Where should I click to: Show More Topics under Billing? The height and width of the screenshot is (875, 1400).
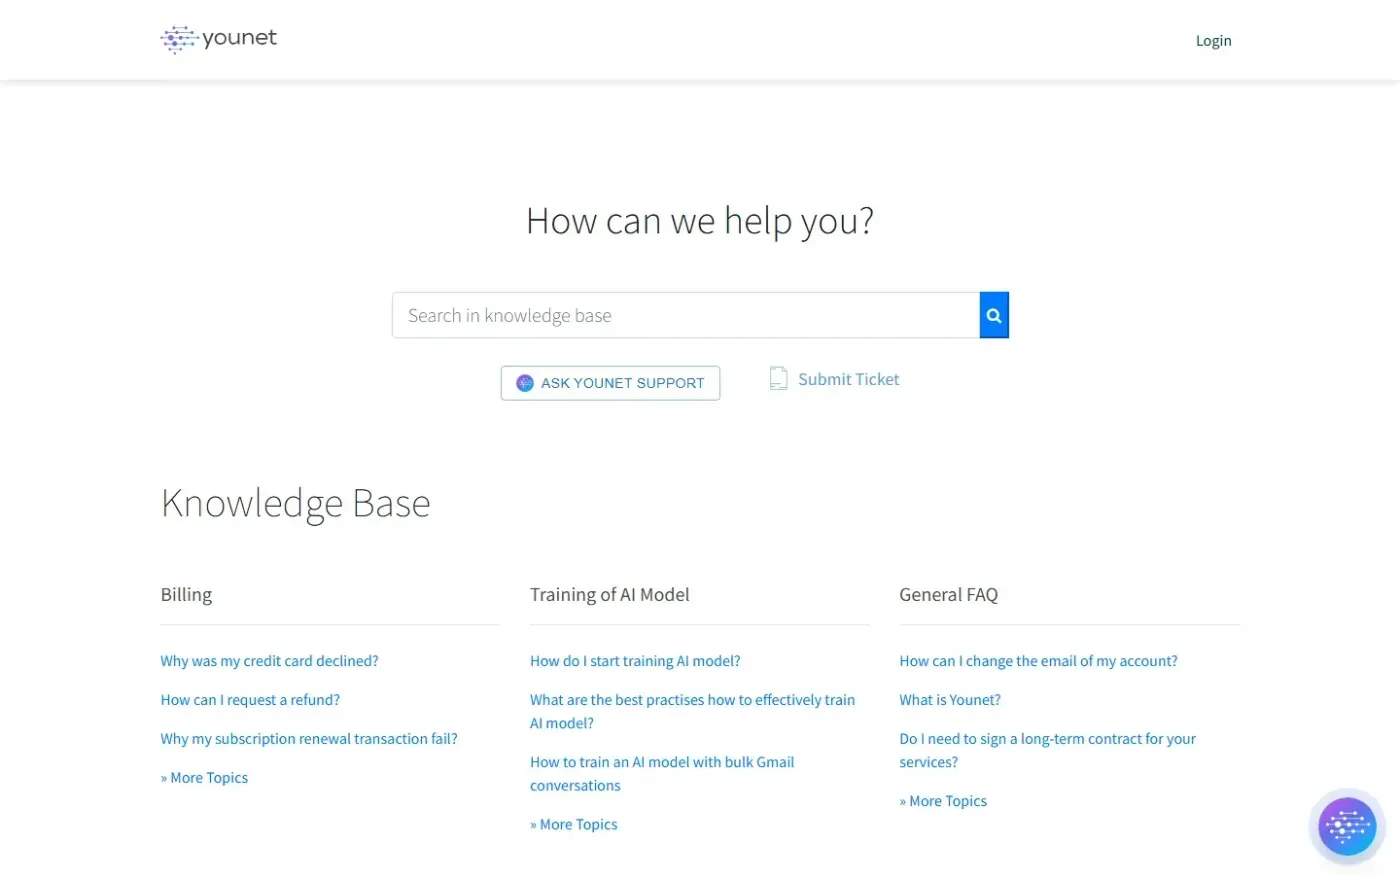204,778
